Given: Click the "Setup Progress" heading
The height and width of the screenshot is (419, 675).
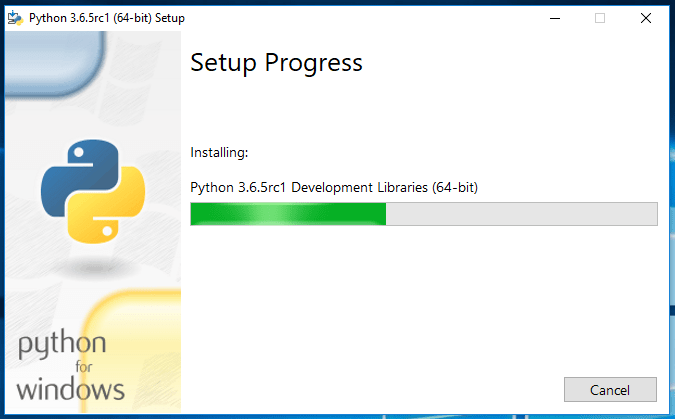Looking at the screenshot, I should (276, 63).
